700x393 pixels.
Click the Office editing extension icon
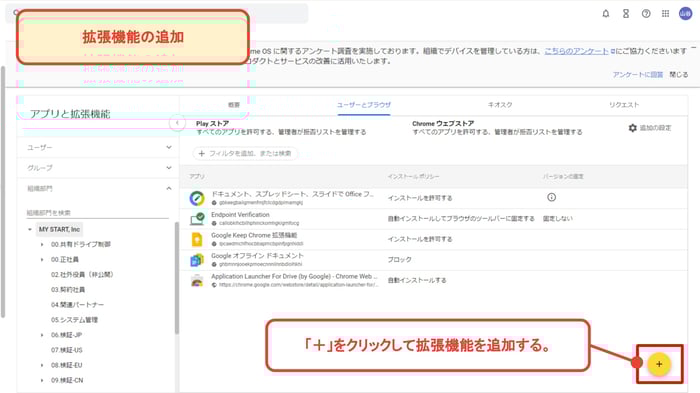pos(197,198)
